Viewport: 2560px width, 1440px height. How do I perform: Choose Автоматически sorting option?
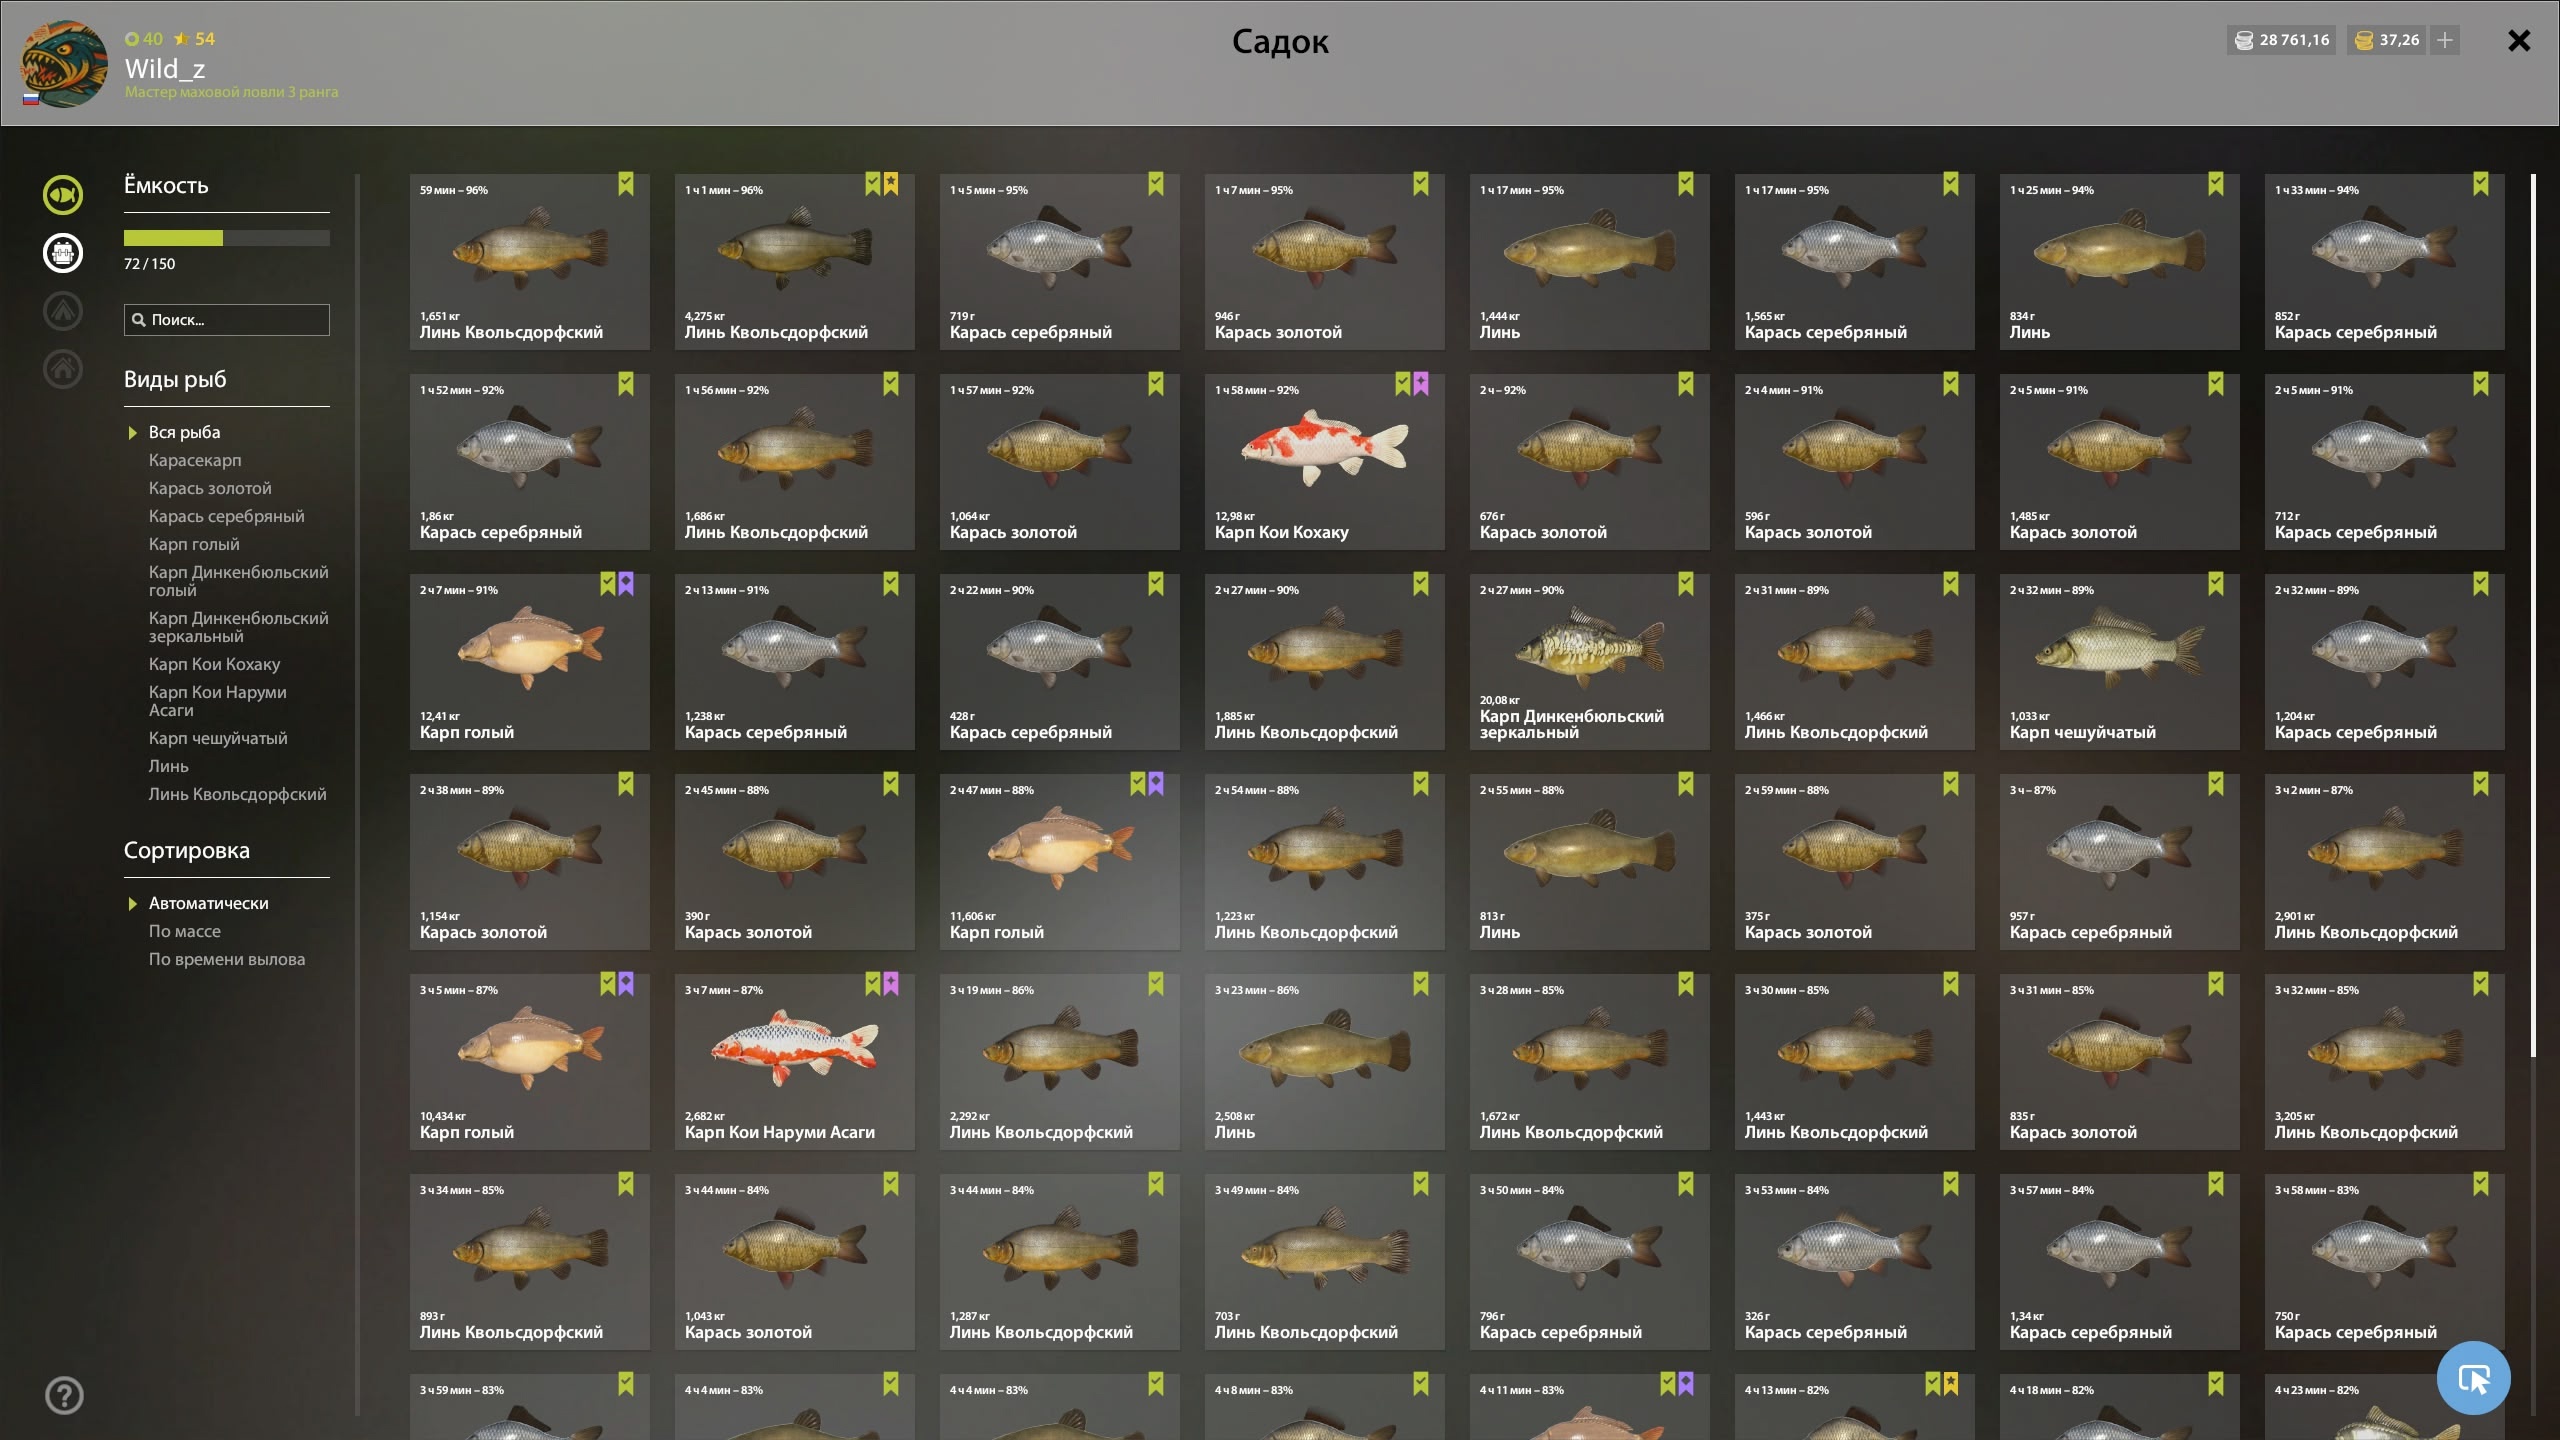tap(209, 903)
